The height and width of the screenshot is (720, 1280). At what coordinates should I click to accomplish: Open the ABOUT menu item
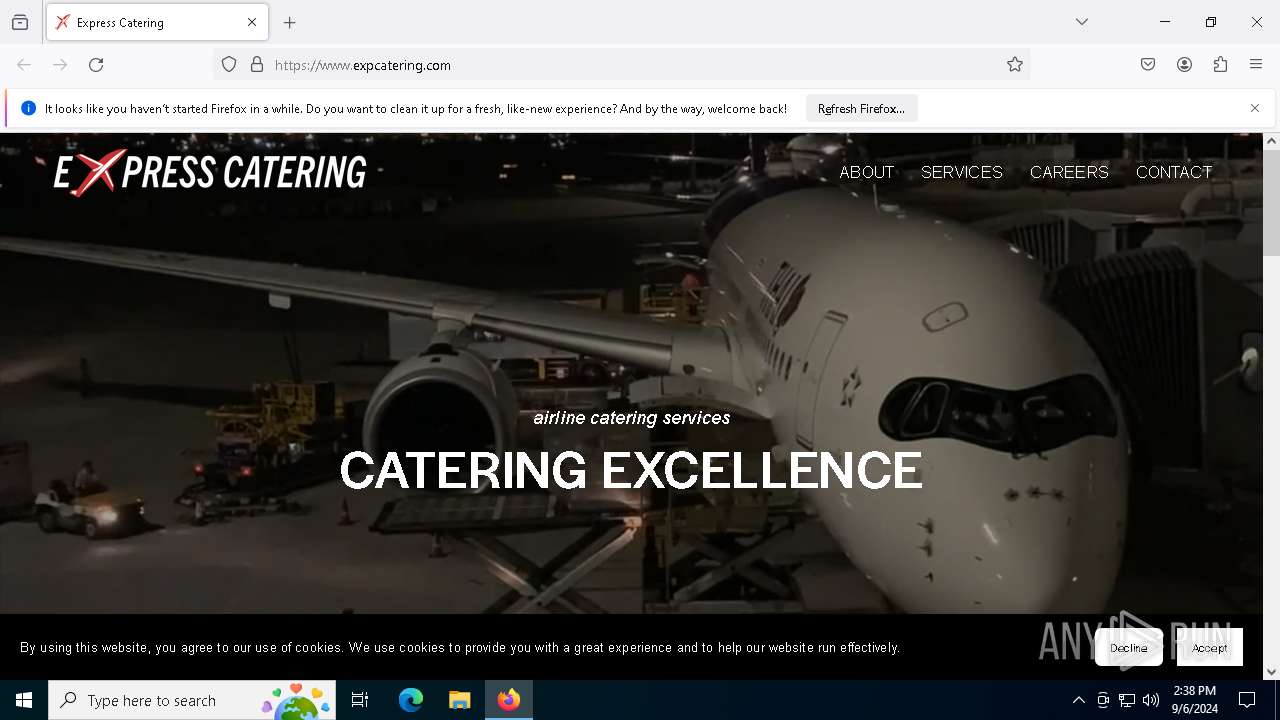tap(866, 172)
